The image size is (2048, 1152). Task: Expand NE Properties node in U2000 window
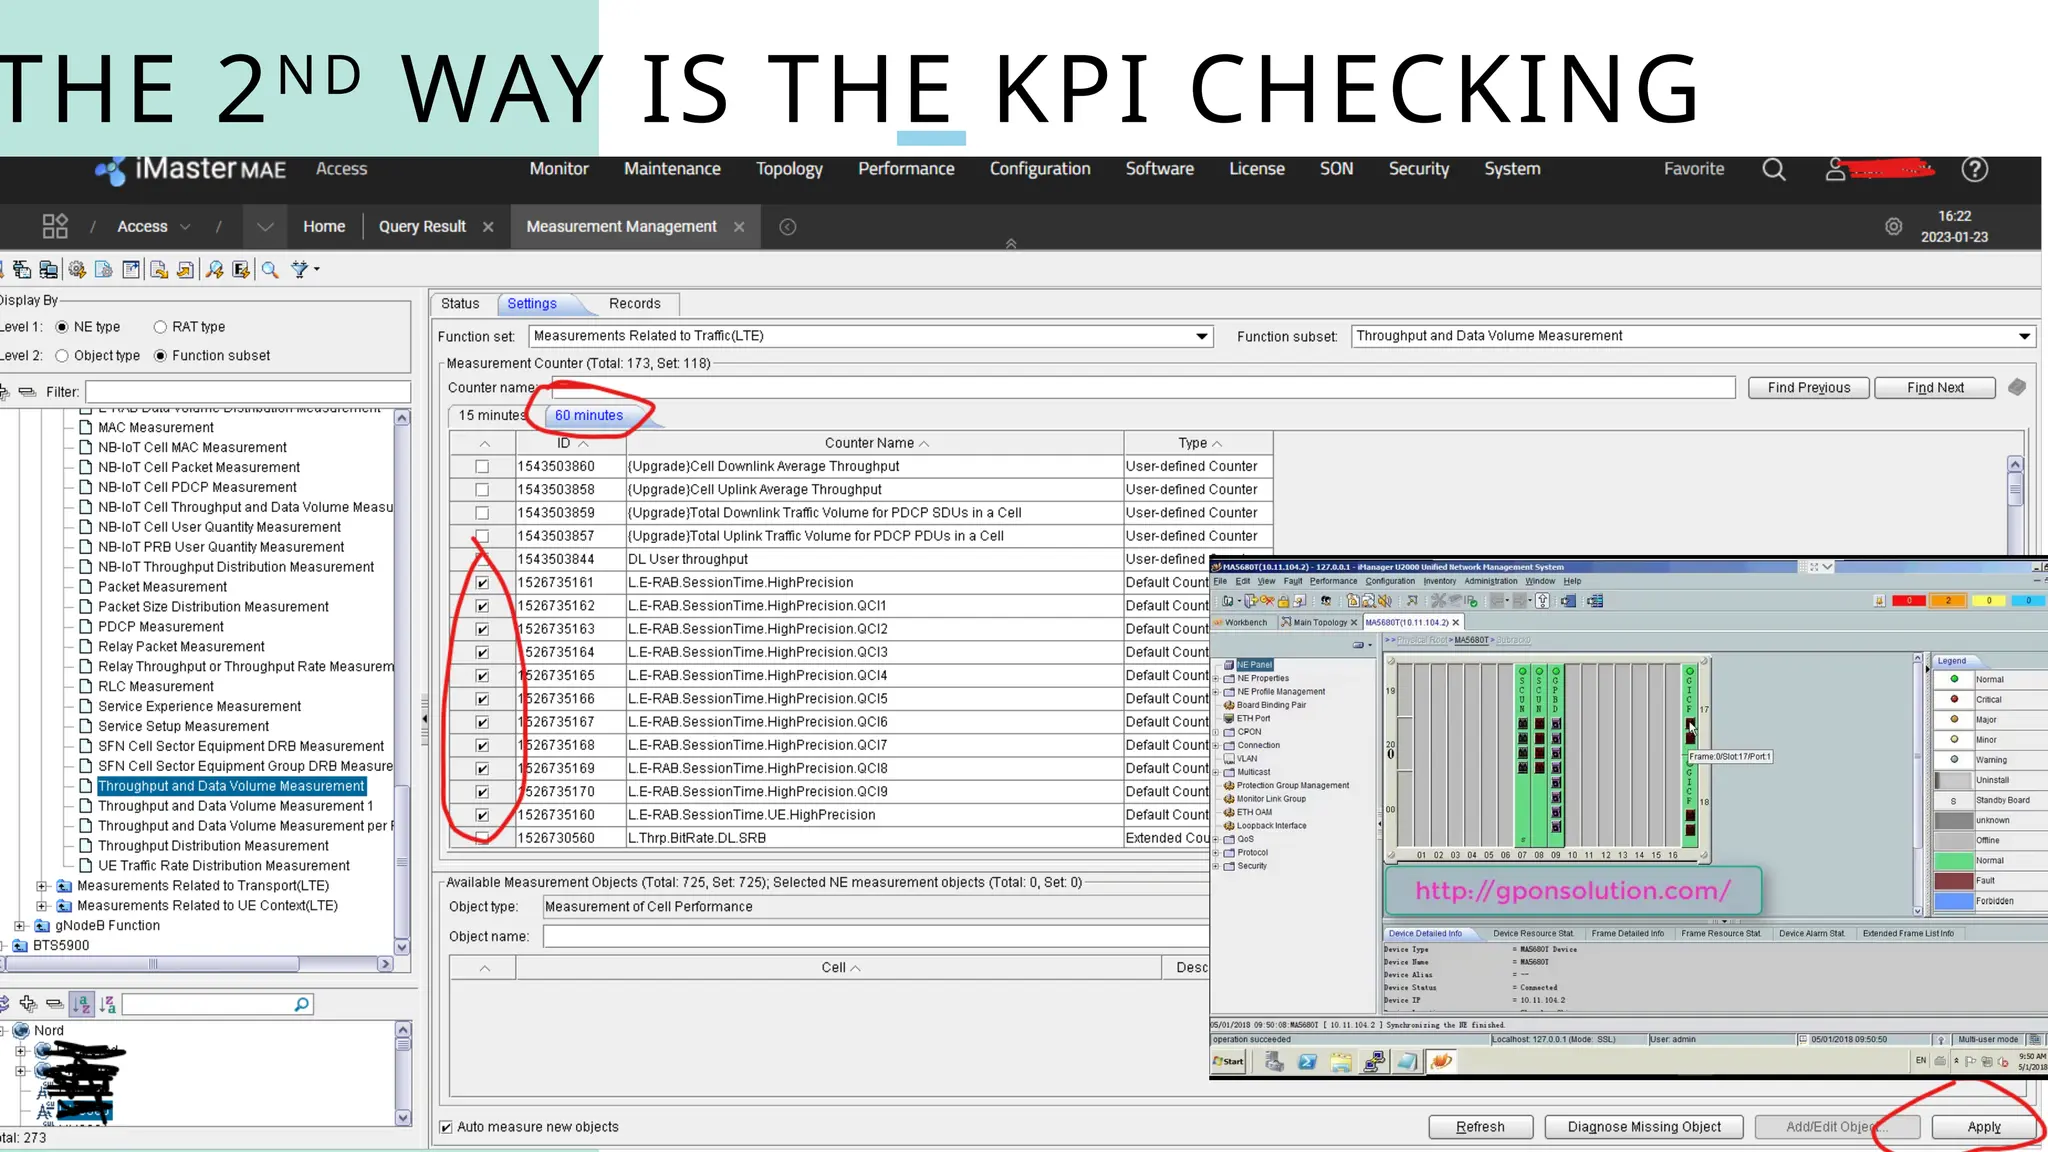point(1216,678)
